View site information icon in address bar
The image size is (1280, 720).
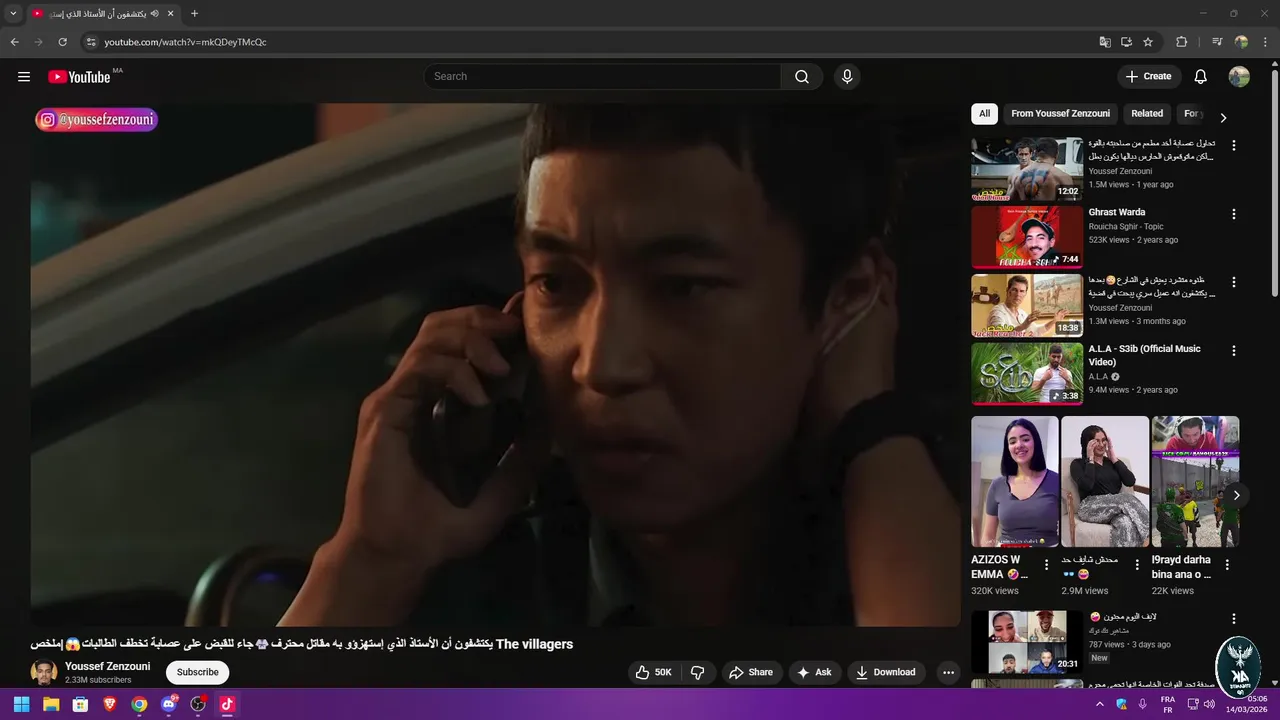click(x=90, y=42)
